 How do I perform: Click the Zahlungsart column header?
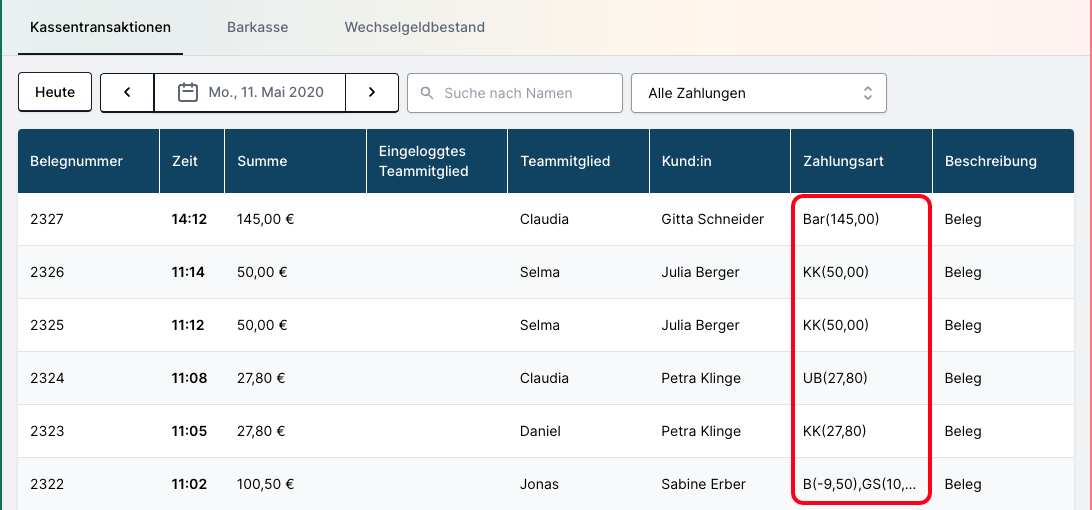tap(843, 161)
